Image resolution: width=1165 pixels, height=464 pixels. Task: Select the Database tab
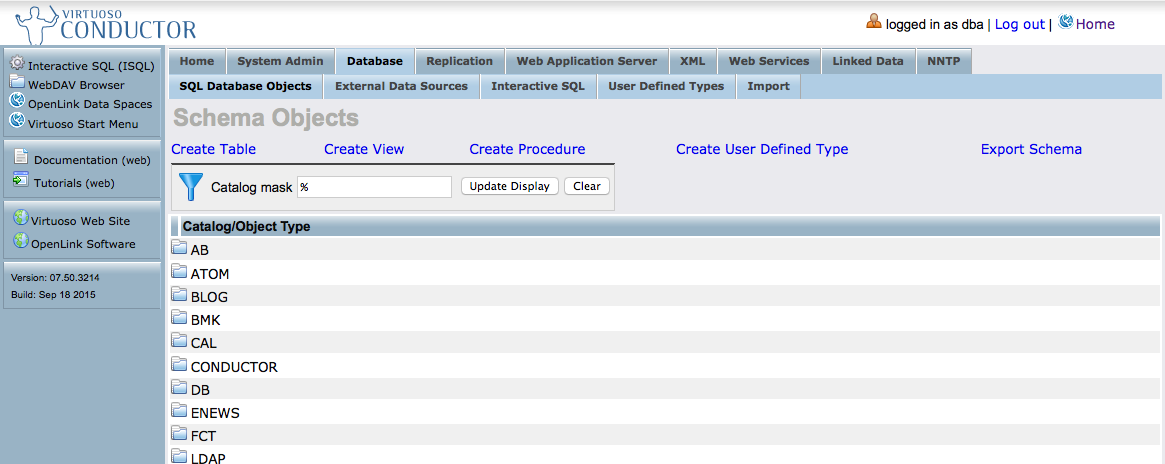point(375,61)
